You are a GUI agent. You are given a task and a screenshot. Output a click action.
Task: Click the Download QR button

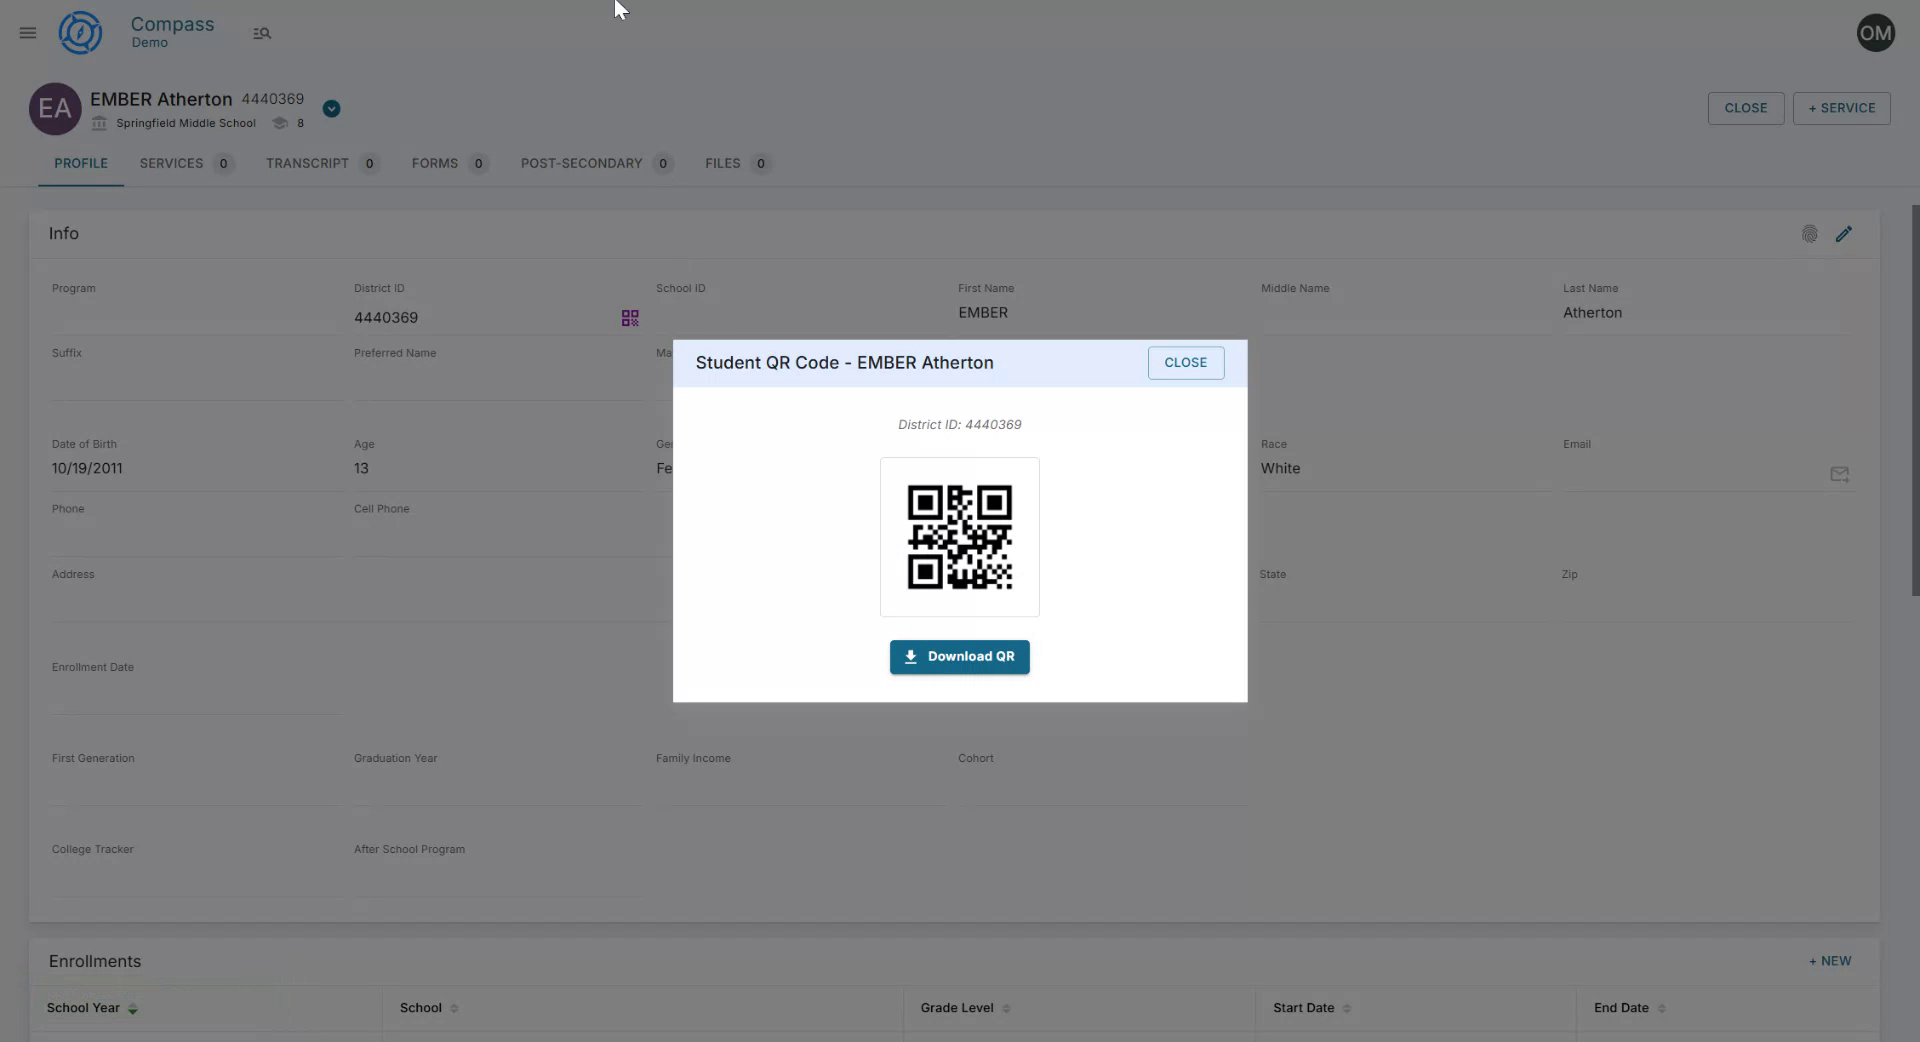(959, 657)
